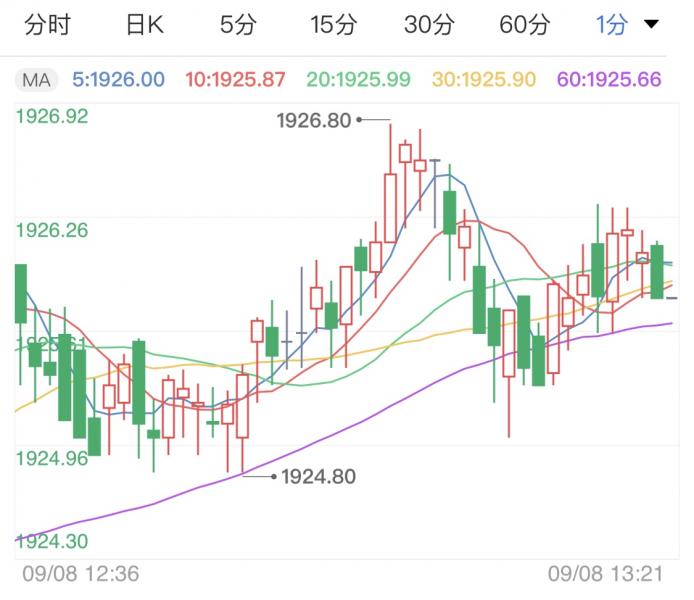694x600 pixels.
Task: Click the 09/08 12:36 start time label
Action: click(x=81, y=573)
